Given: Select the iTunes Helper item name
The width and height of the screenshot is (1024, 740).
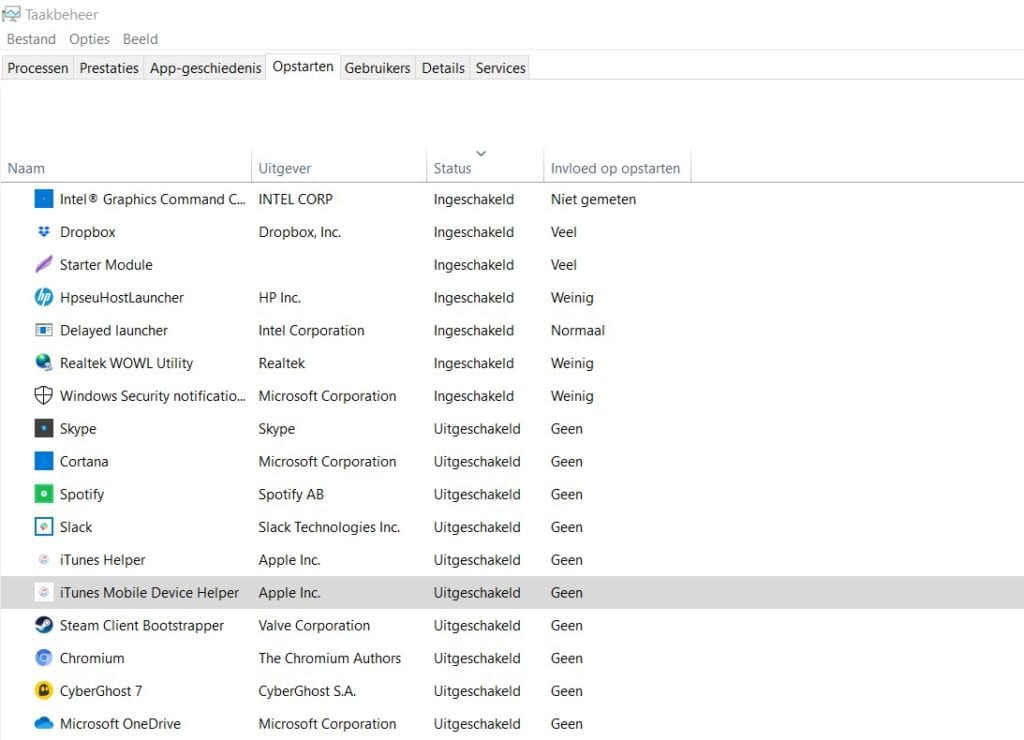Looking at the screenshot, I should [103, 560].
